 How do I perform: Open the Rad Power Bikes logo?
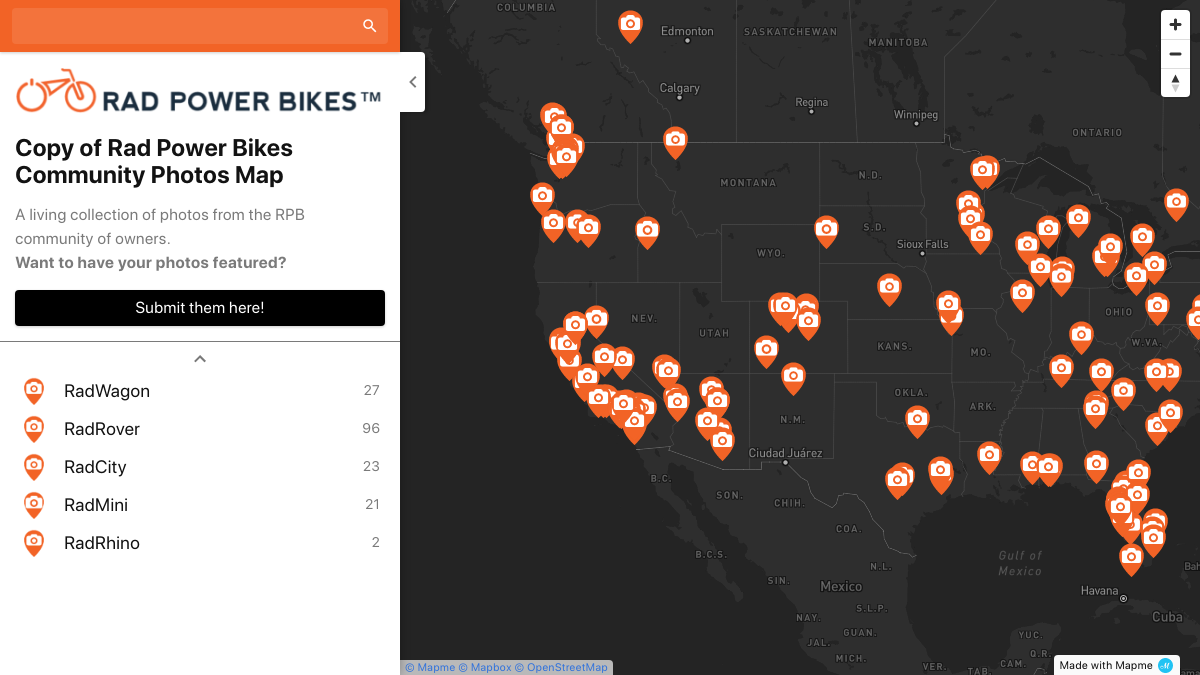pyautogui.click(x=199, y=92)
